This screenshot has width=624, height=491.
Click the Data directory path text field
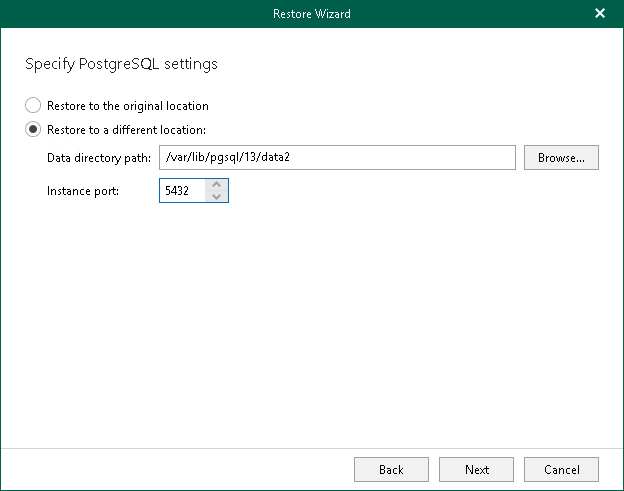[x=336, y=158]
